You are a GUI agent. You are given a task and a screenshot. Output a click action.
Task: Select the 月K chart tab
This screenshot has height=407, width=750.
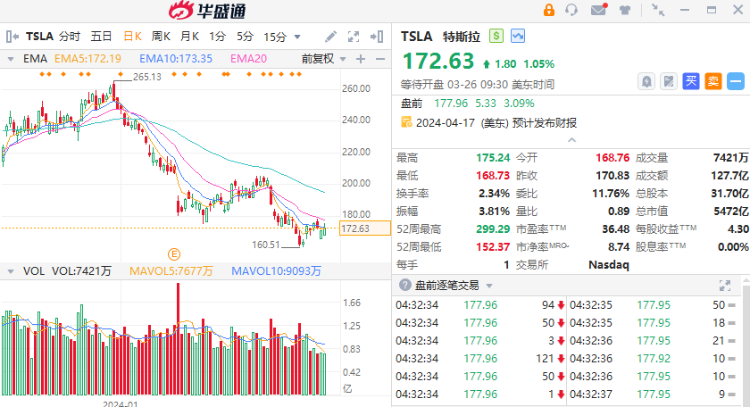[x=189, y=36]
